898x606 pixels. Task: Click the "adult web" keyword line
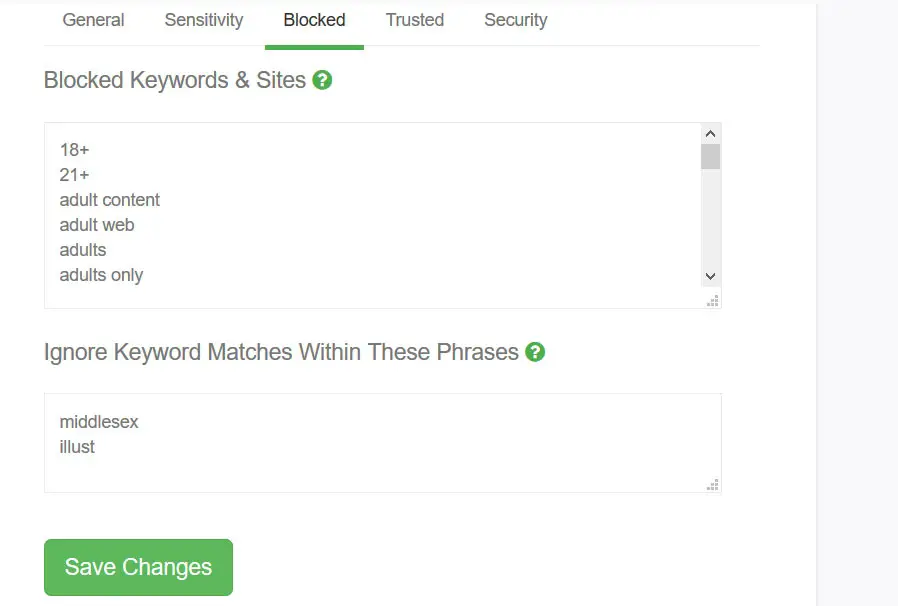(97, 225)
